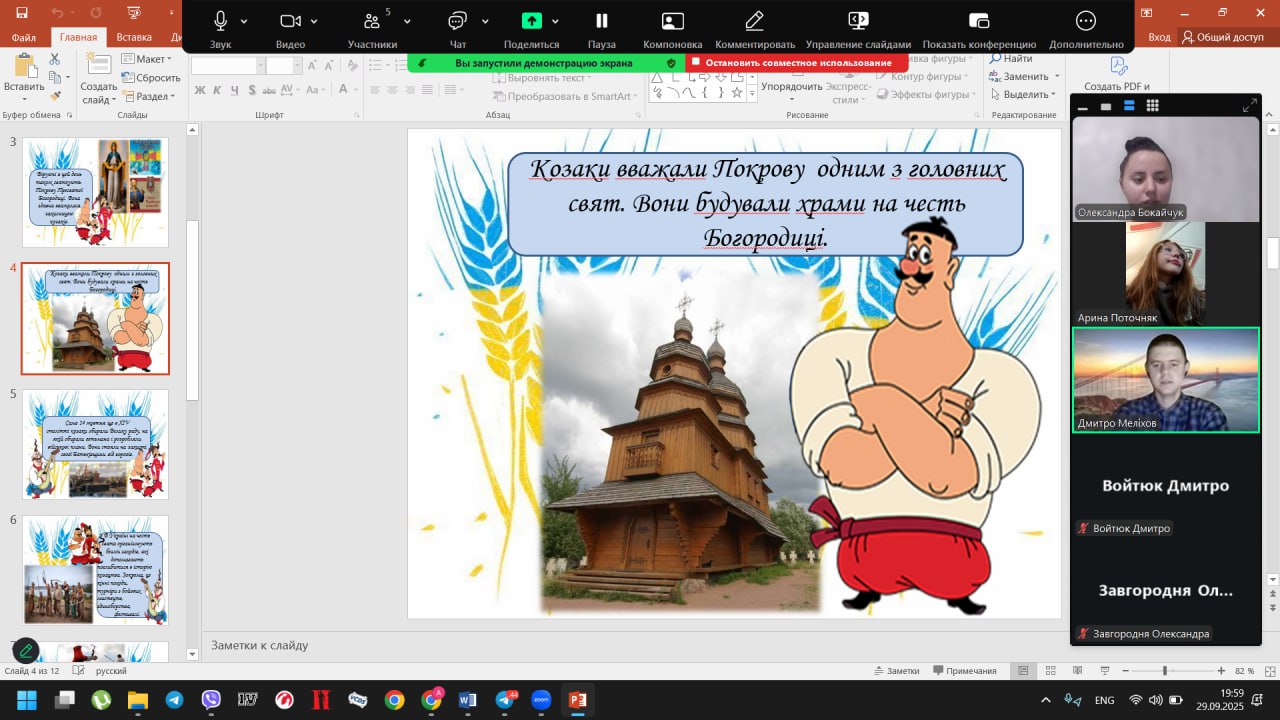
Task: Click the More (Дополнительно) ellipsis icon
Action: 1086,21
